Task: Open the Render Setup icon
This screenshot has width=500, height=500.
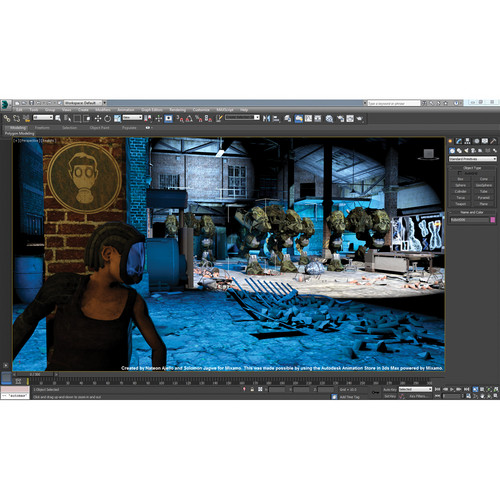Action: tap(340, 118)
